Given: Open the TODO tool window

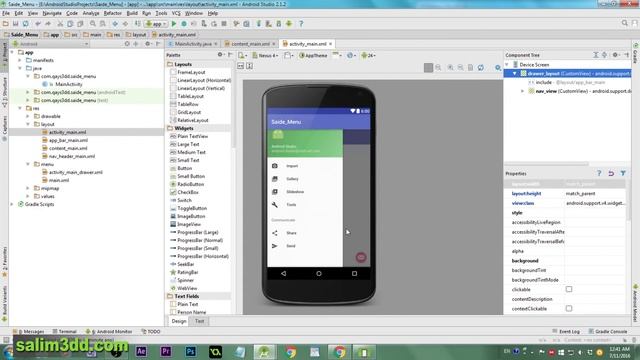Looking at the screenshot, I should 151,331.
